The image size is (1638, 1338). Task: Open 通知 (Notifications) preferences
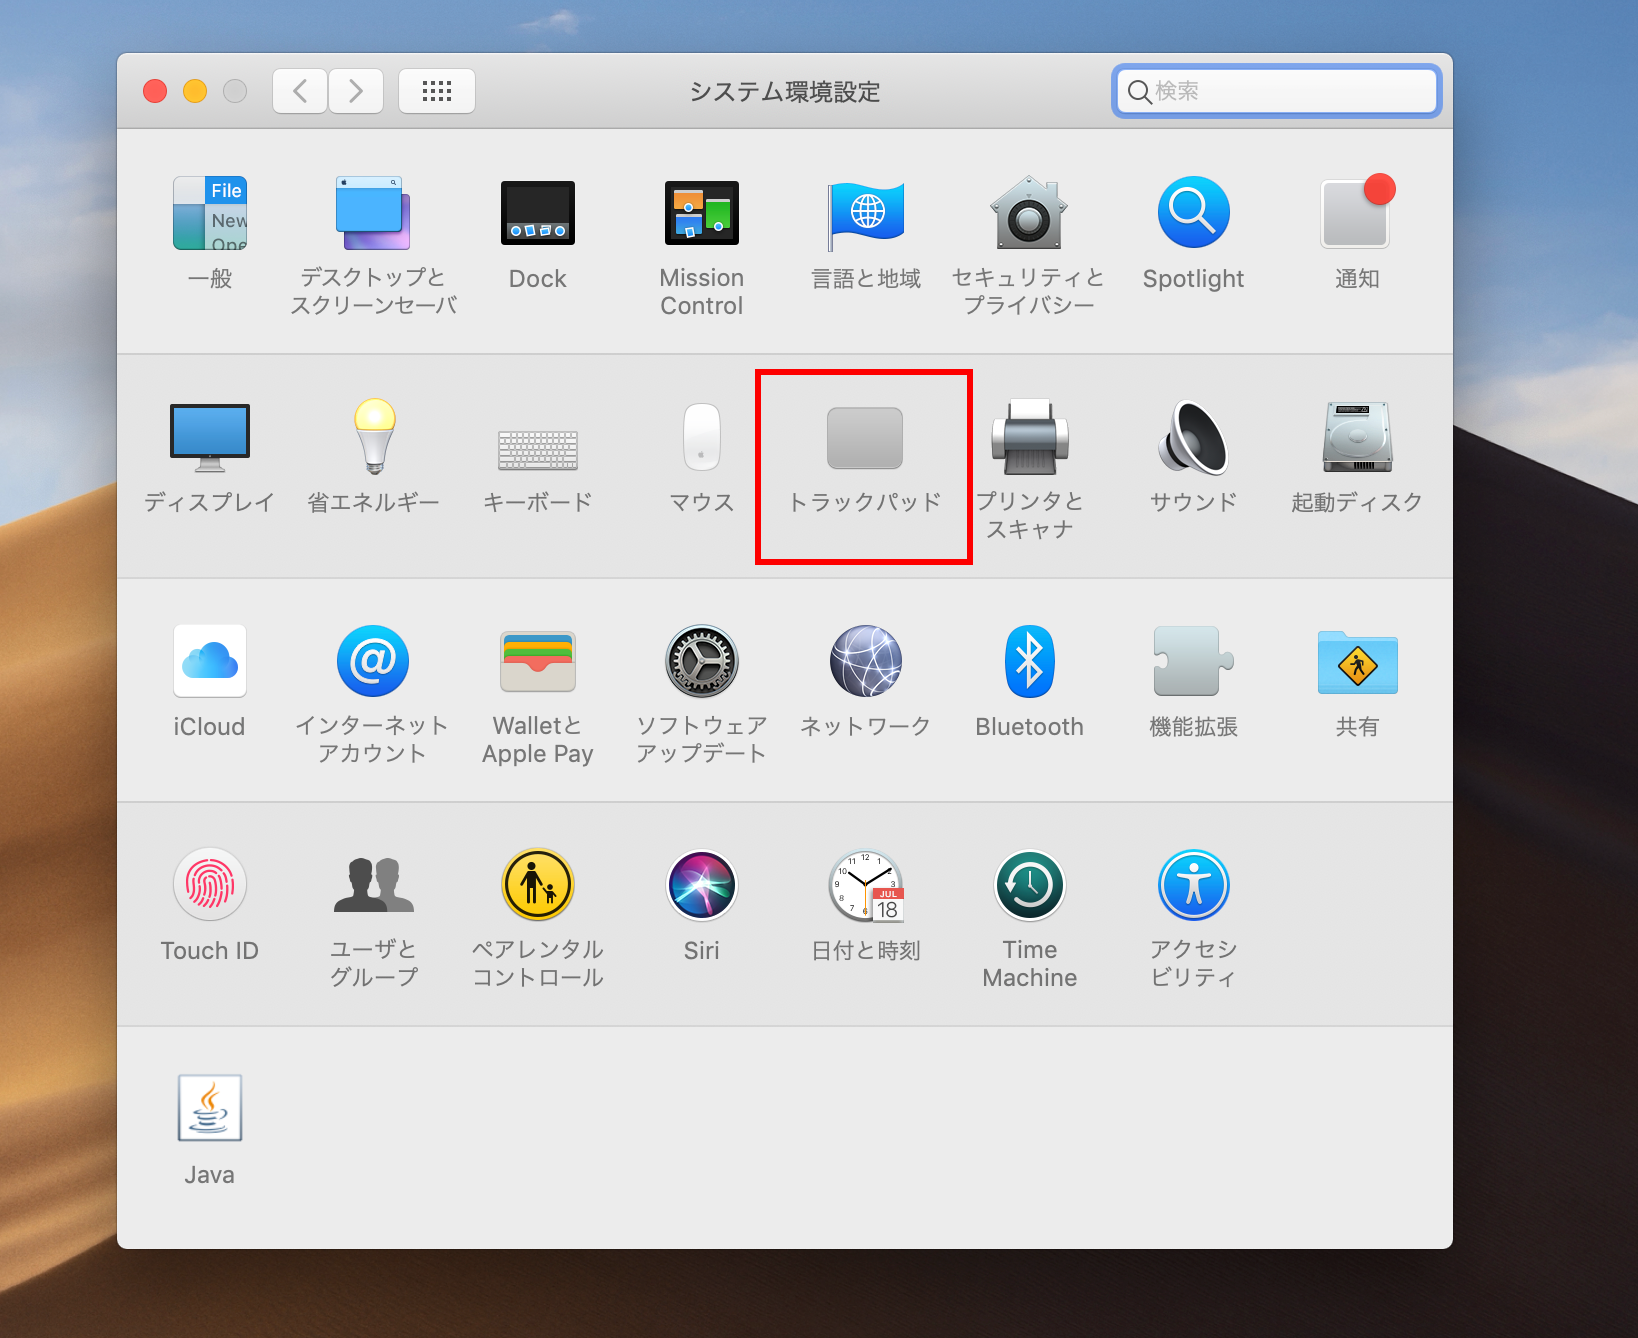(x=1357, y=213)
